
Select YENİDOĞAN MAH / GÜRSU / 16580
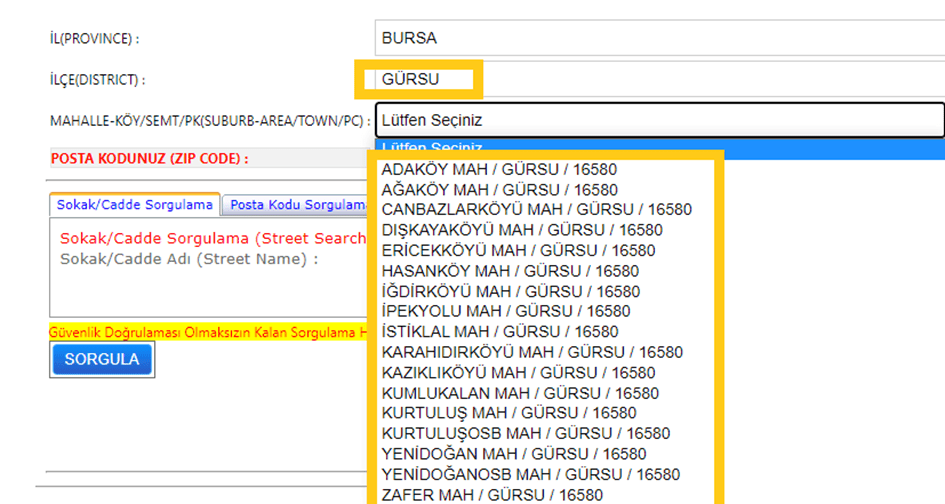[x=513, y=454]
